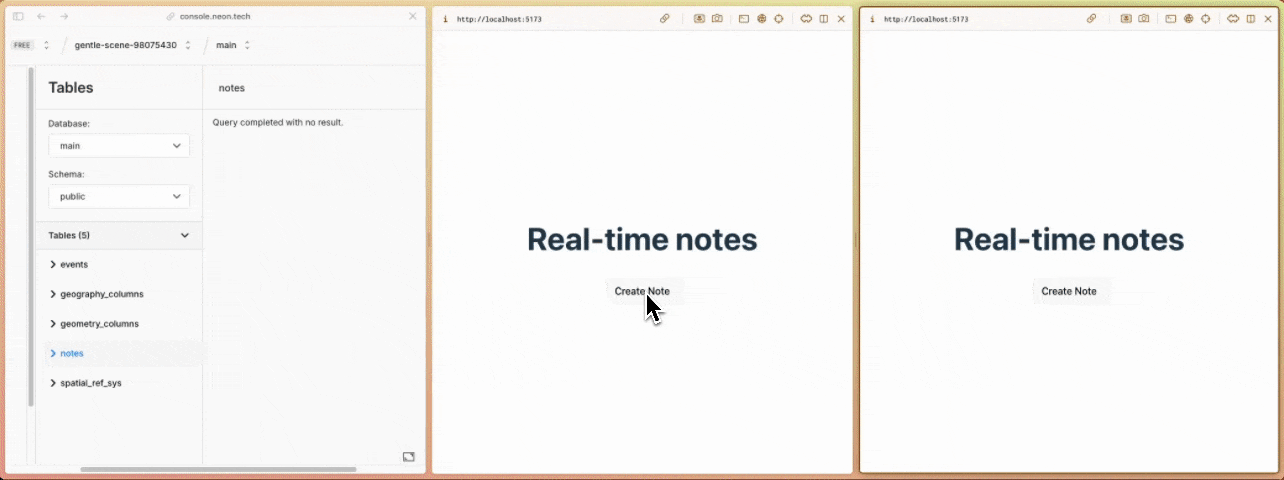The width and height of the screenshot is (1284, 480).
Task: Click the vertical scrollbar beside the Tables panel
Action: click(31, 237)
